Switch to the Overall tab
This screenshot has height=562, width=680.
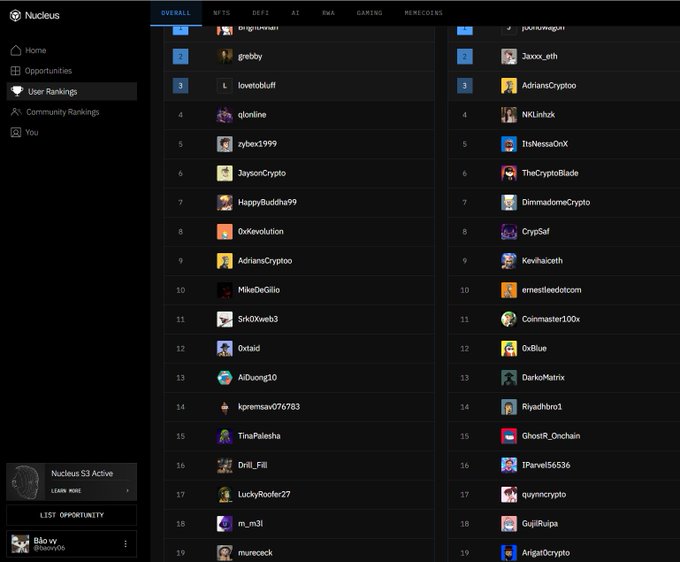(176, 13)
